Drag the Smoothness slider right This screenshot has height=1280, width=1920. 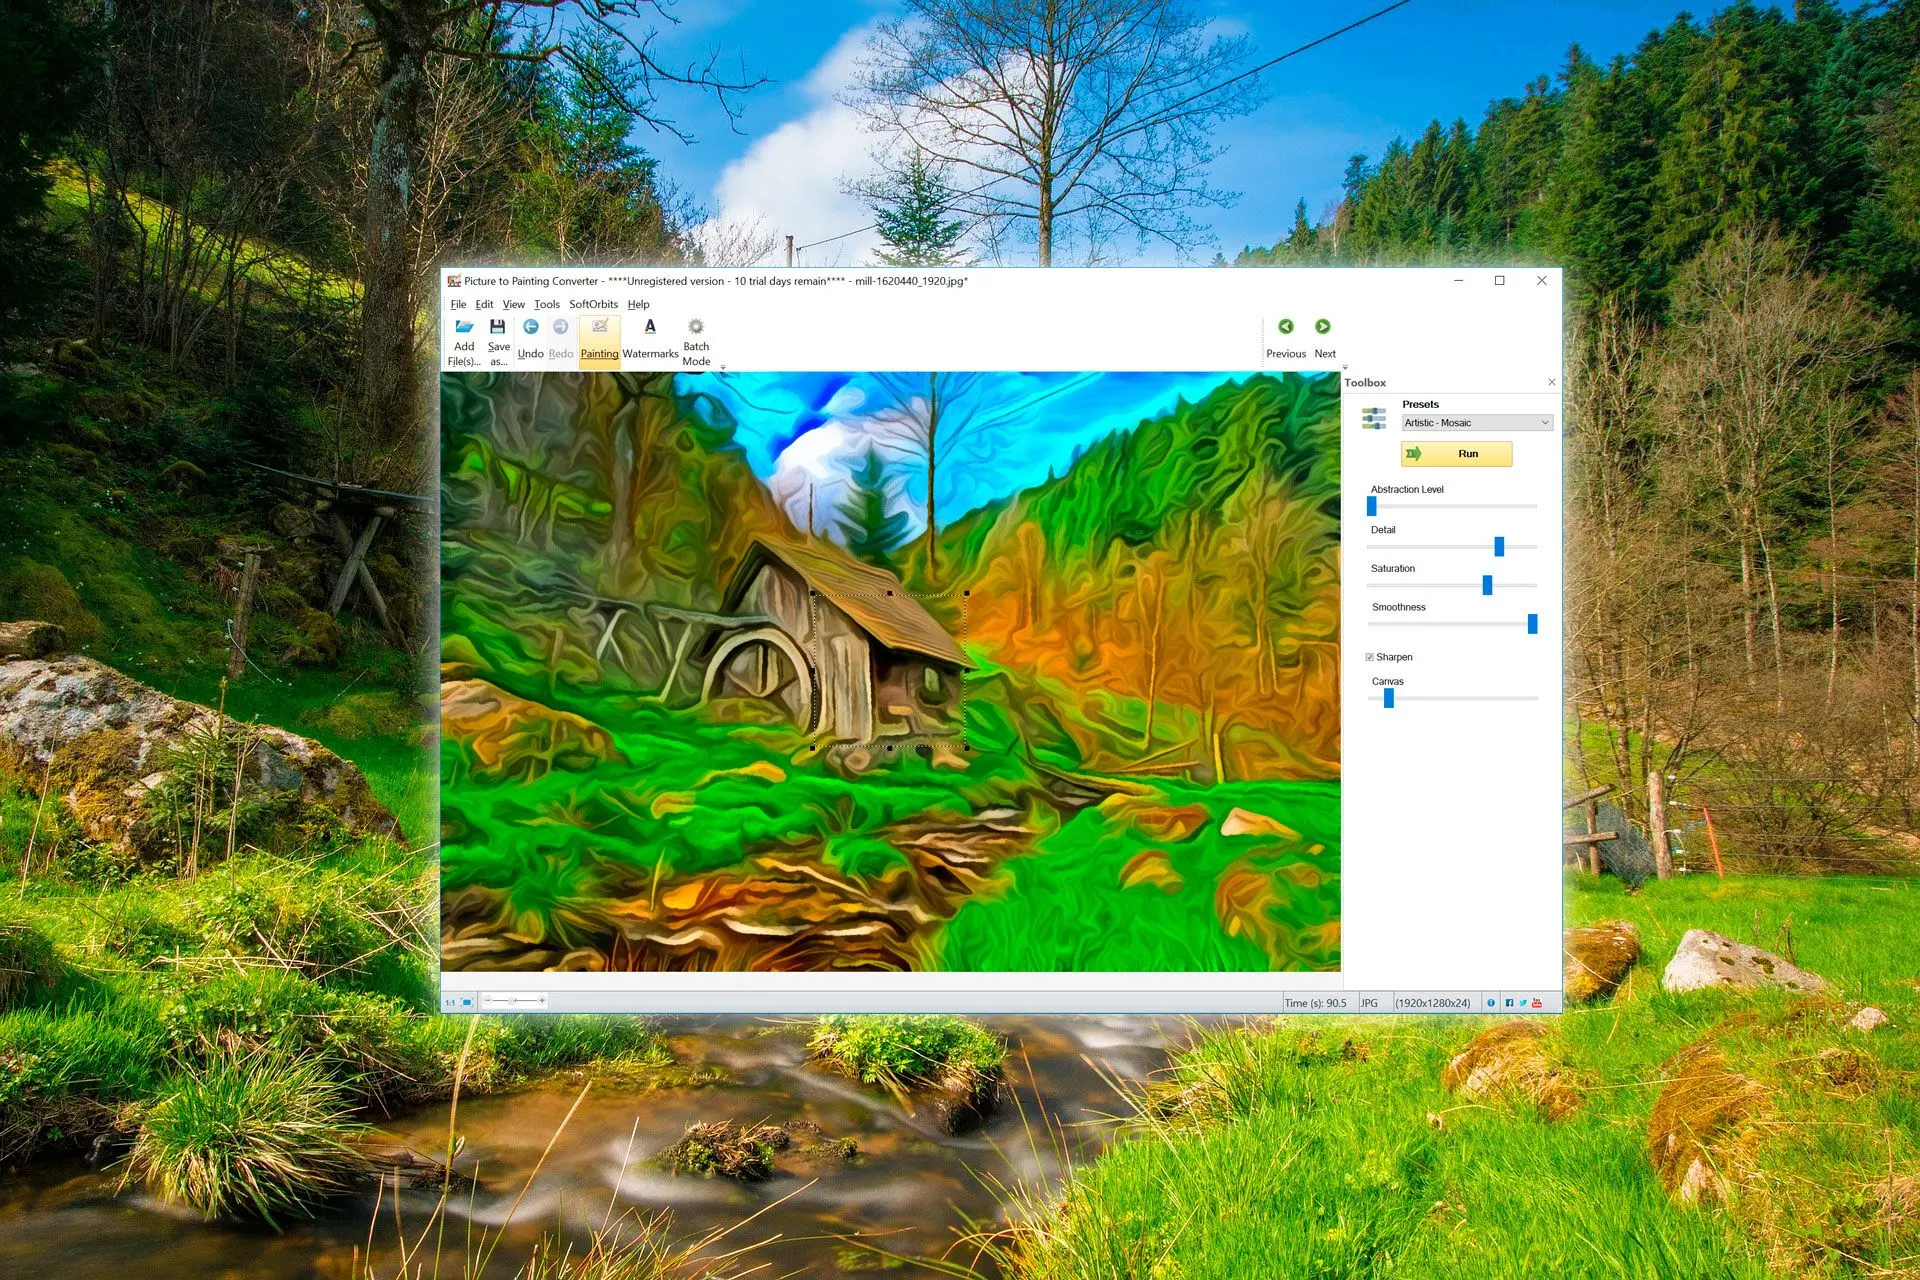(1533, 623)
